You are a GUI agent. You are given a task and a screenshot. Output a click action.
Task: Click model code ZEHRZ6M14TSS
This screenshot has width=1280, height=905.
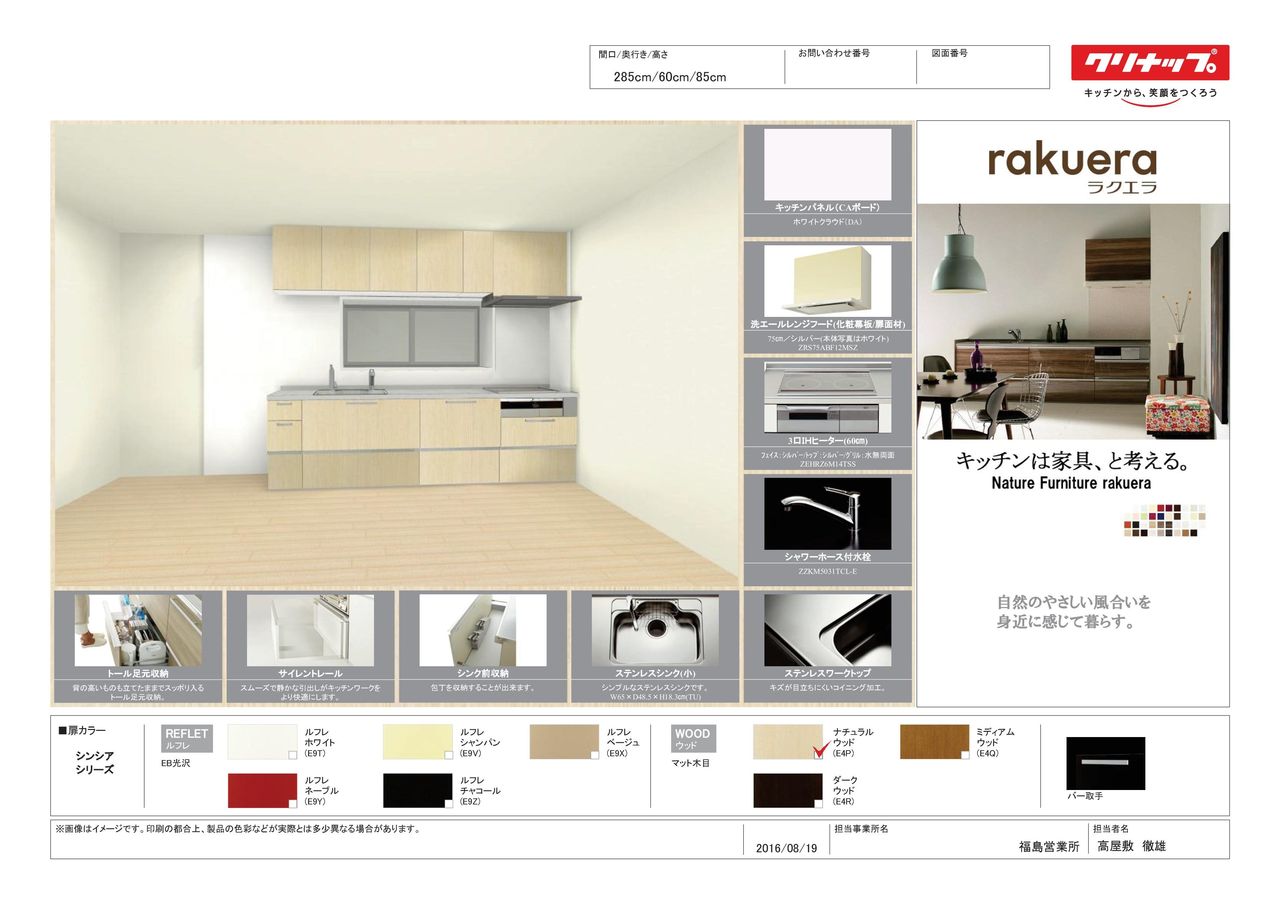(828, 464)
